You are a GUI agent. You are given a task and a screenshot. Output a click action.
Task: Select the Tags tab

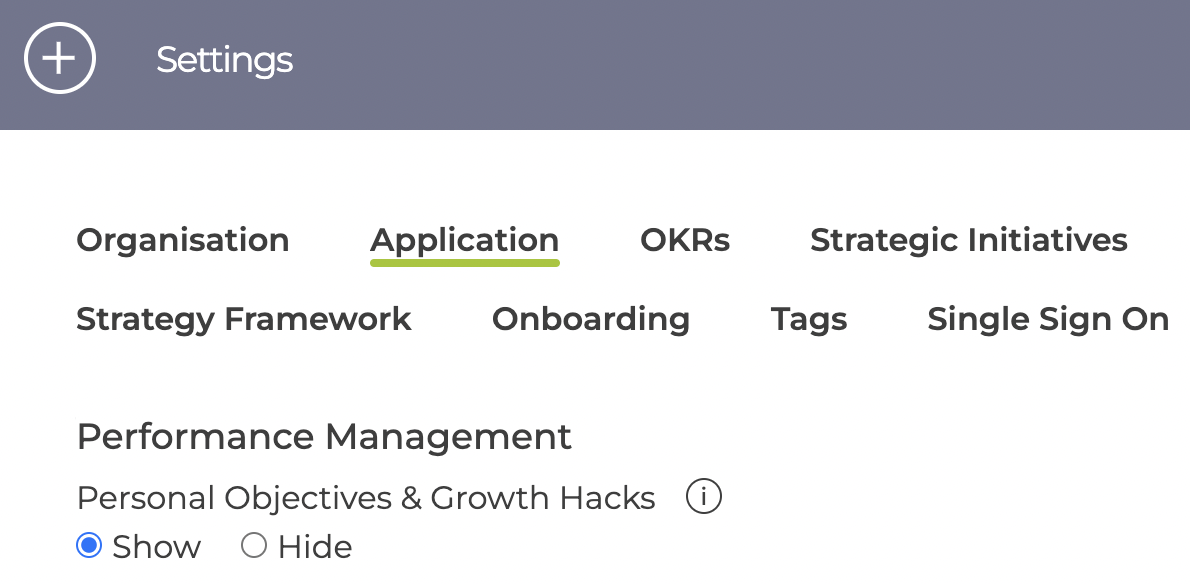pos(808,319)
